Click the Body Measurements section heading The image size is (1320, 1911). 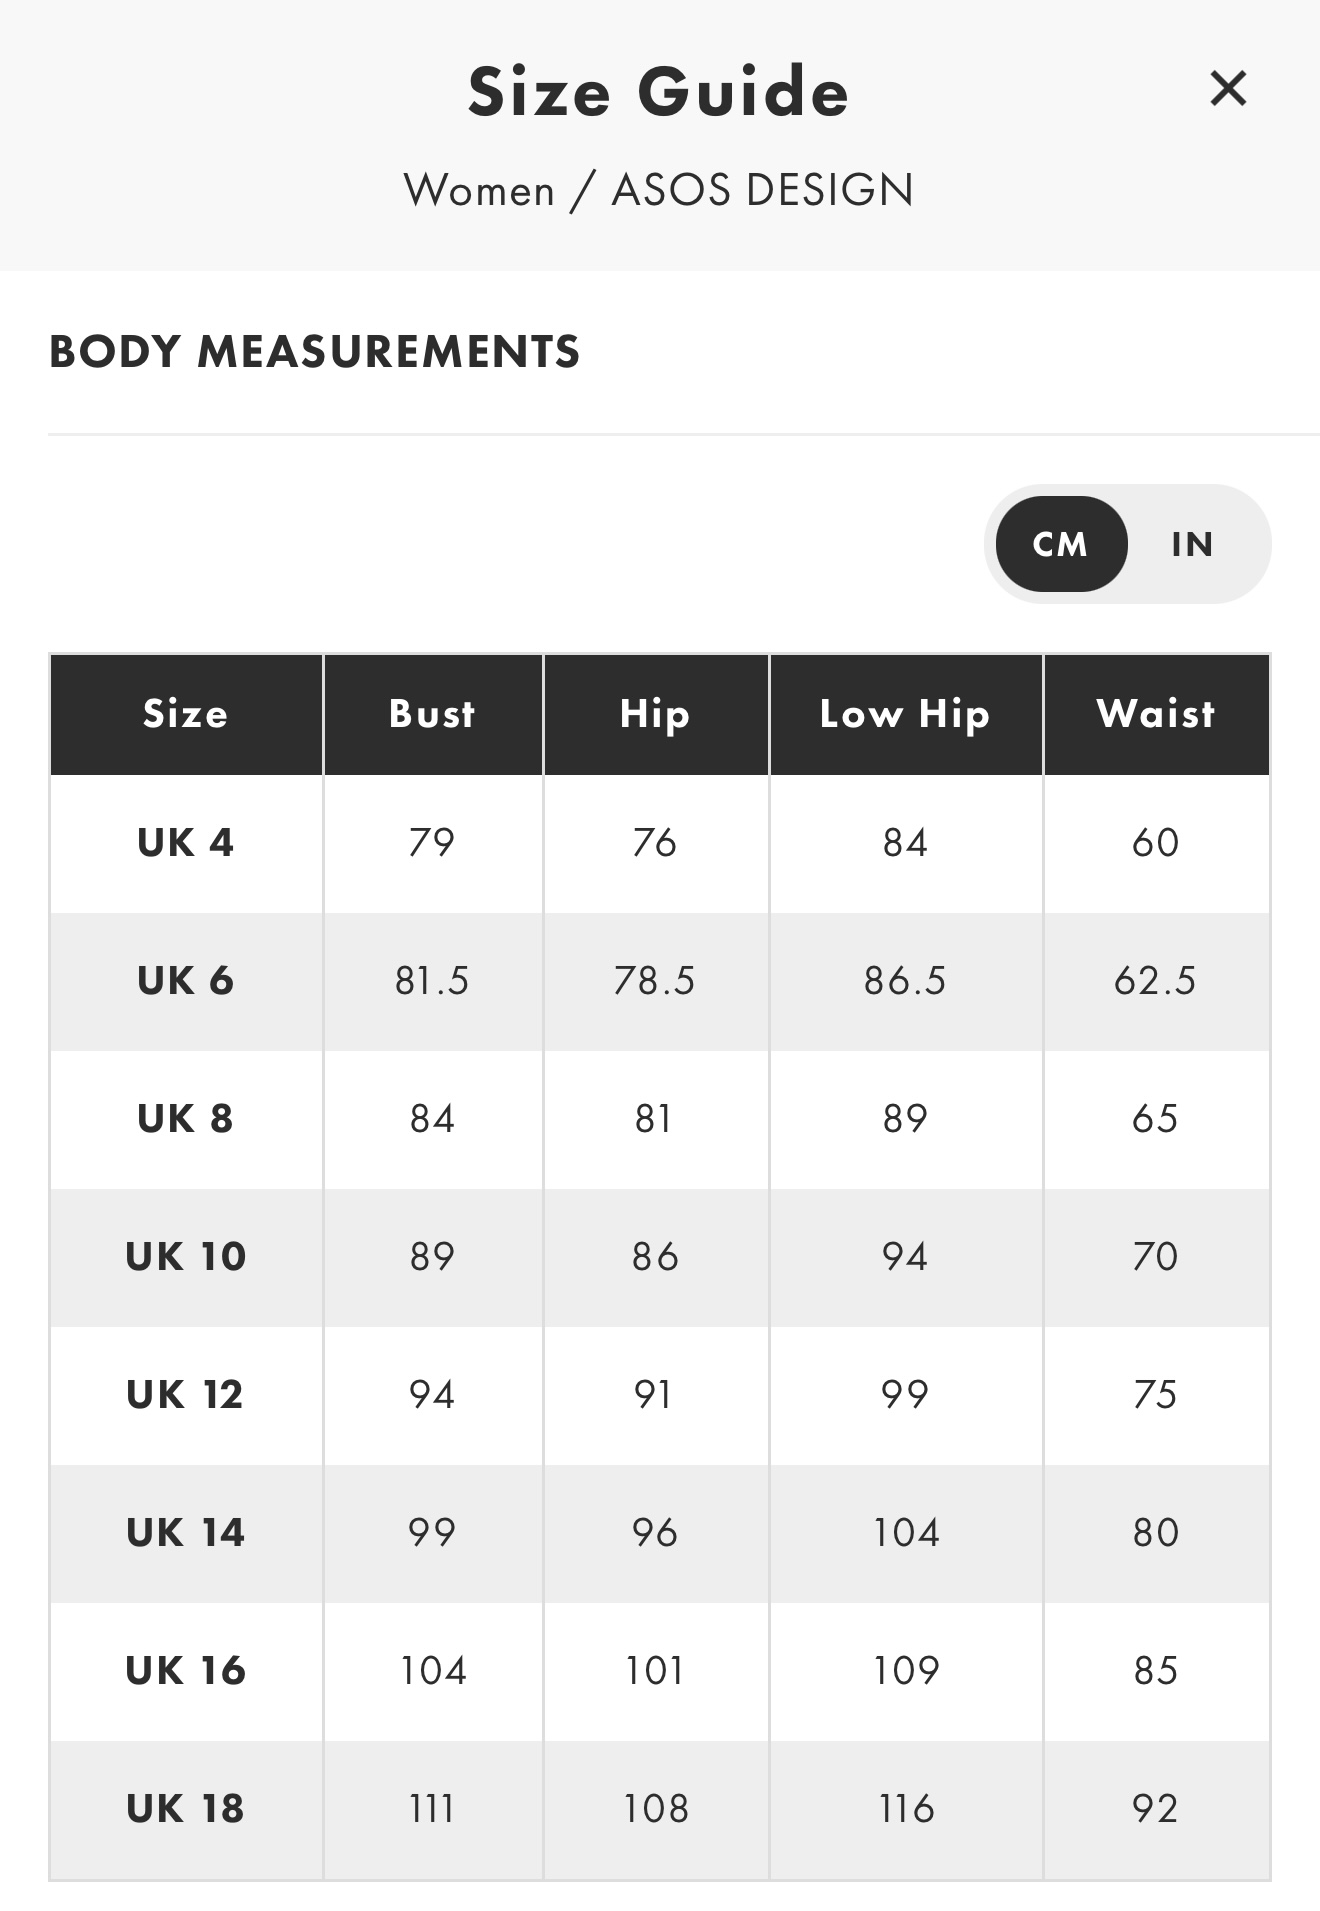pyautogui.click(x=314, y=352)
